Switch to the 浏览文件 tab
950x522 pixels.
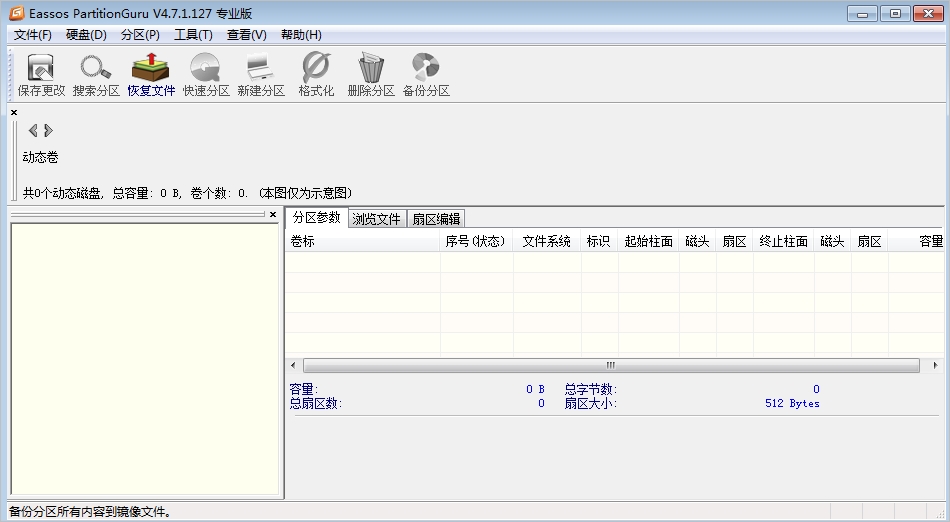[376, 219]
